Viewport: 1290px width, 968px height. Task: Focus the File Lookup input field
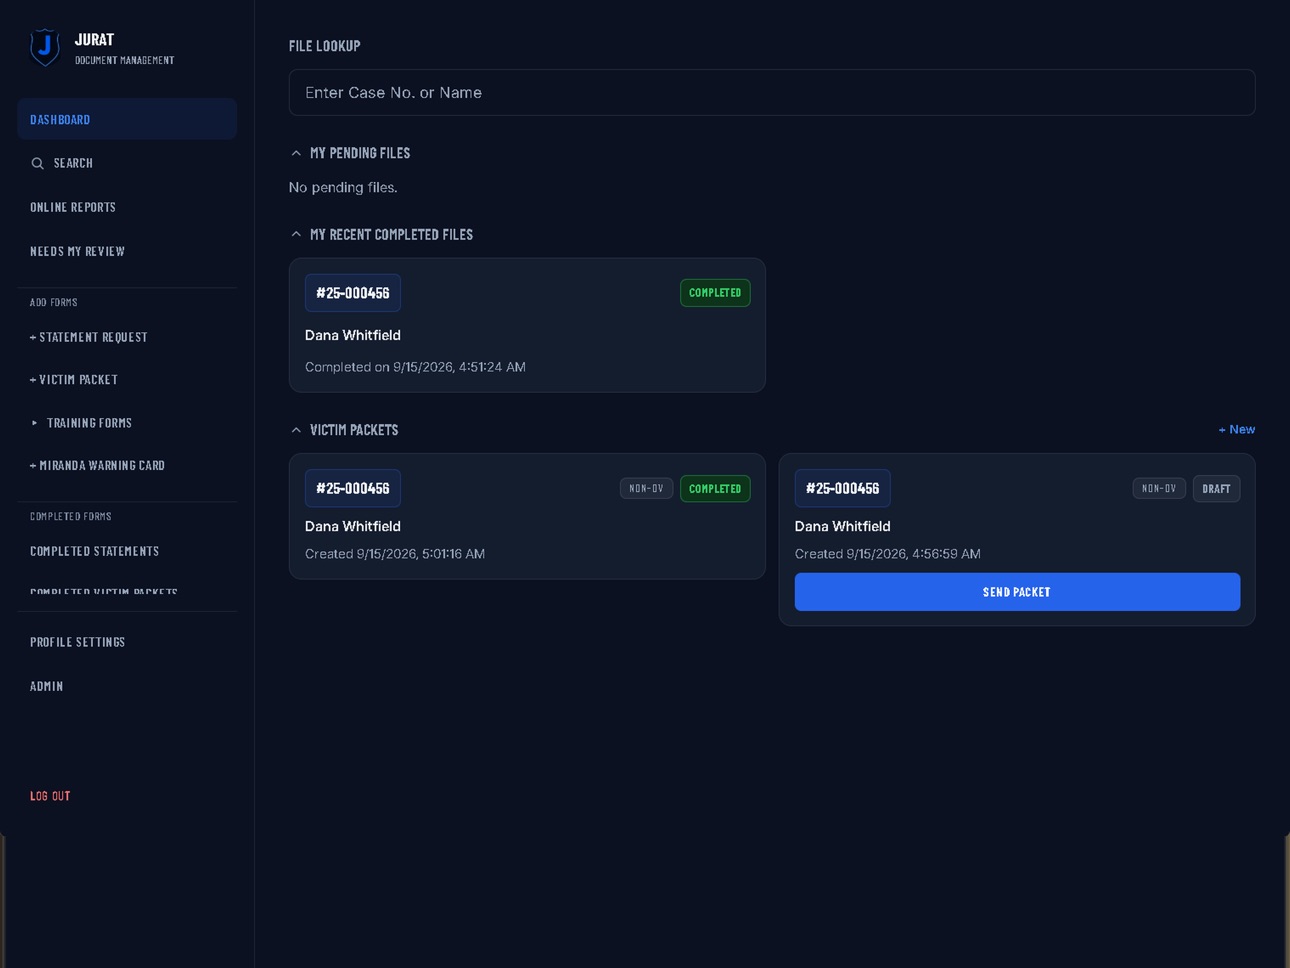click(772, 93)
